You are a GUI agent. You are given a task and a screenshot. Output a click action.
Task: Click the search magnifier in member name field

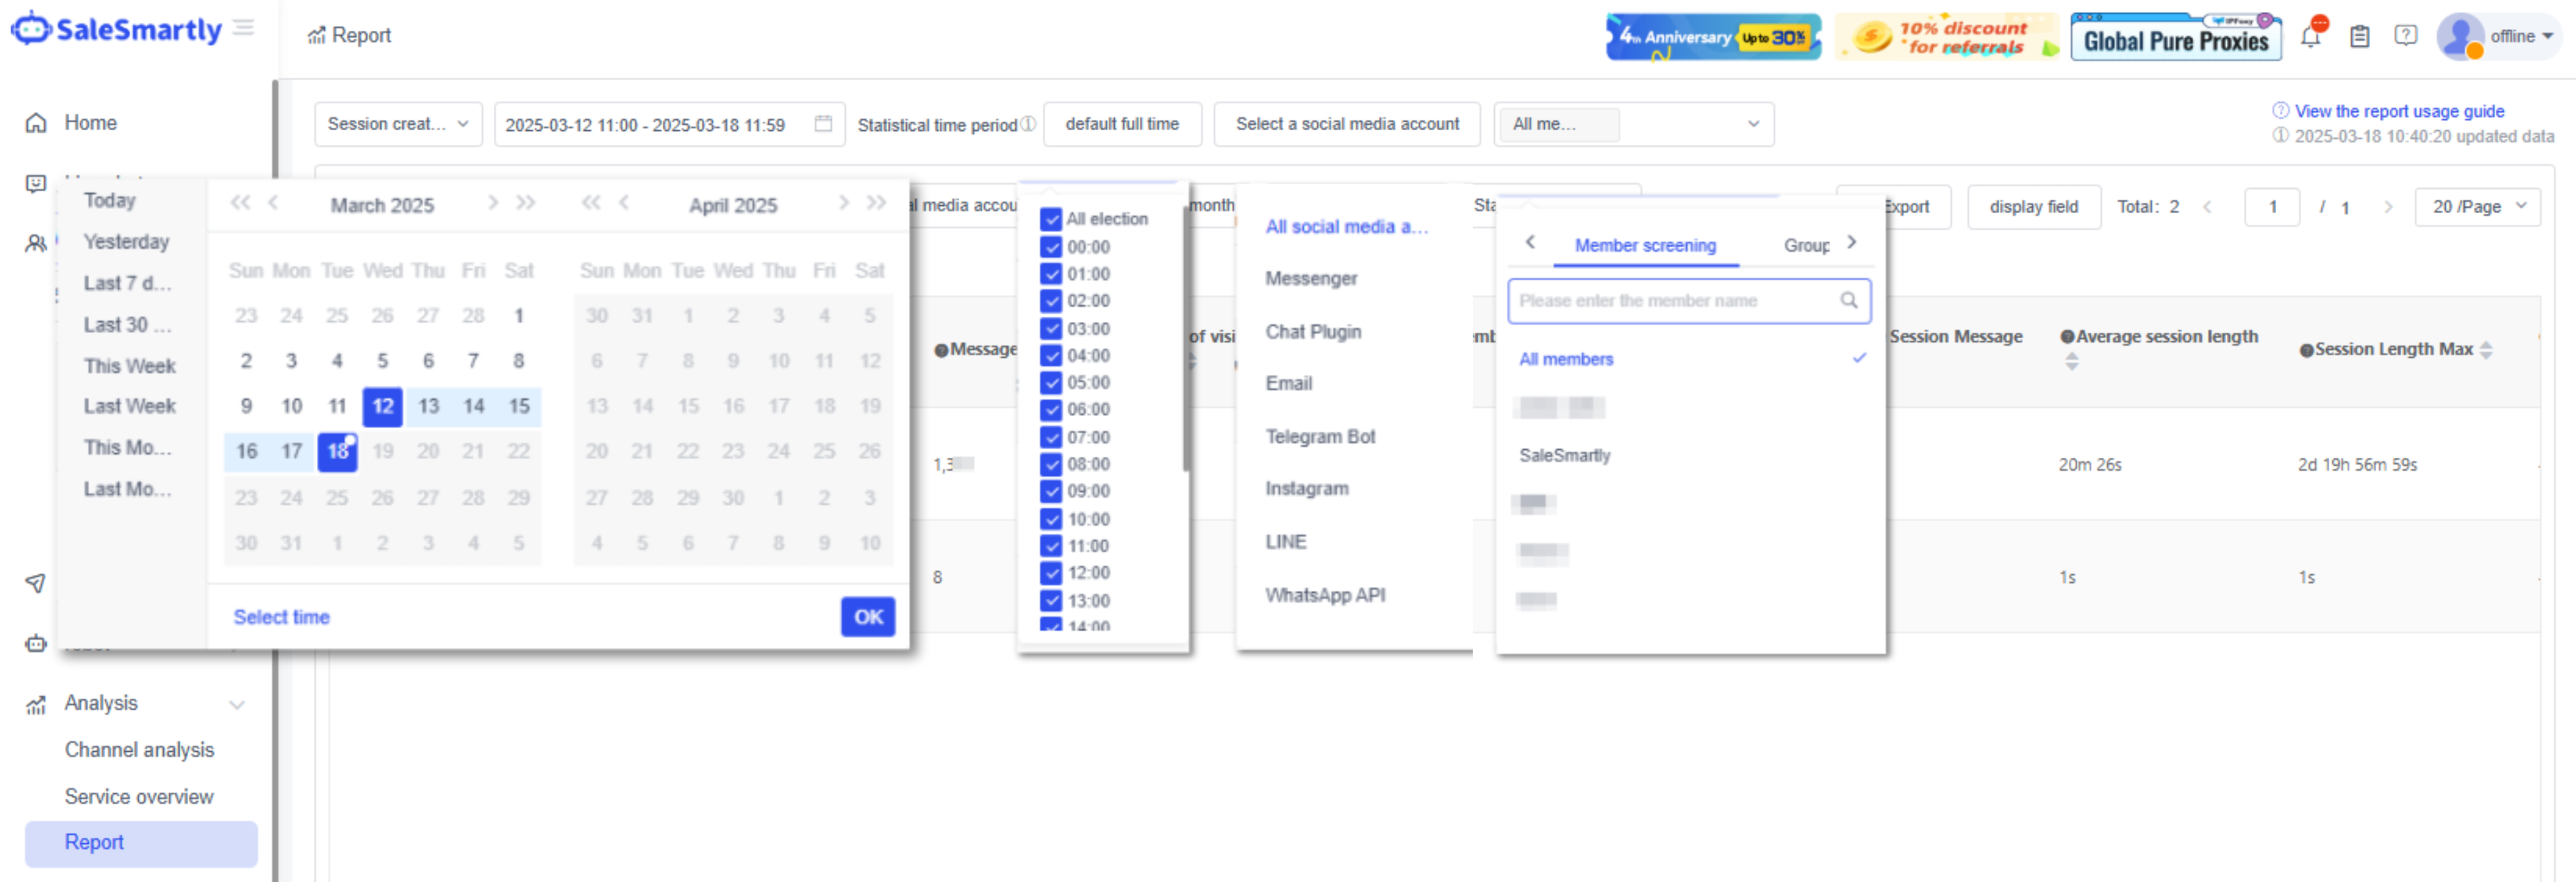1848,300
